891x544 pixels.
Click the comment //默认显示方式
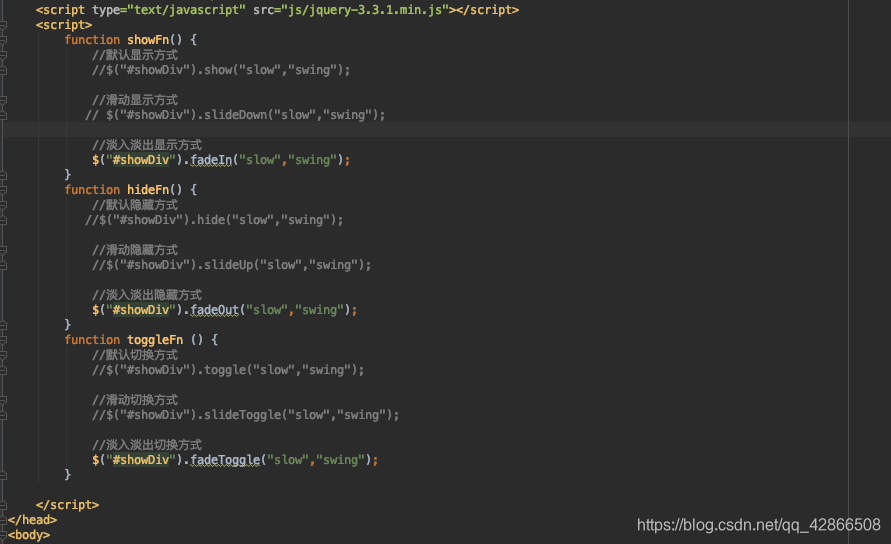point(135,55)
